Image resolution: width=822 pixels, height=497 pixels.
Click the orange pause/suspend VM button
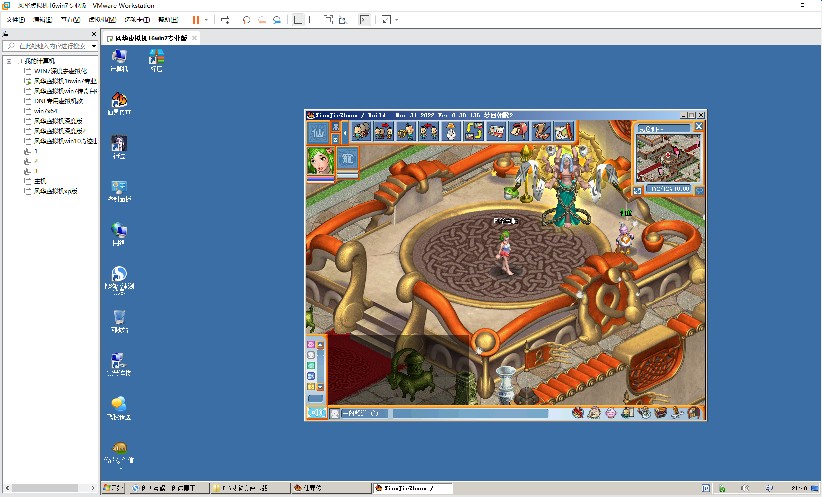196,20
